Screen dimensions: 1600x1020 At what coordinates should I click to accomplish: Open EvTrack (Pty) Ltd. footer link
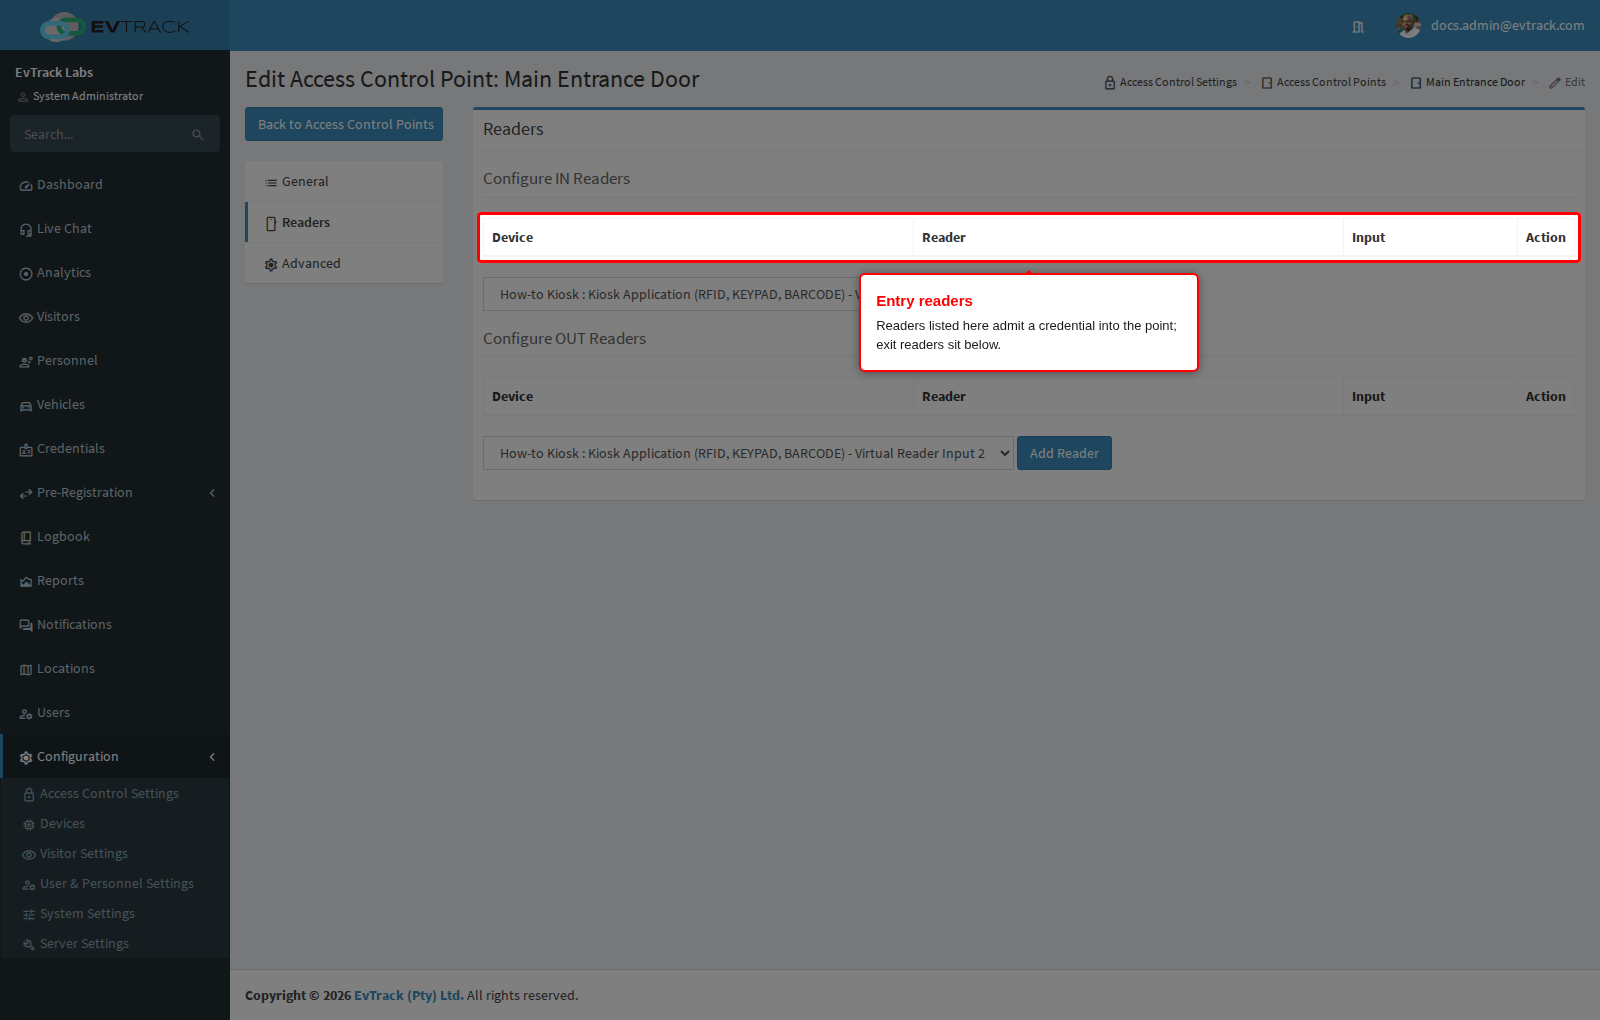tap(409, 995)
